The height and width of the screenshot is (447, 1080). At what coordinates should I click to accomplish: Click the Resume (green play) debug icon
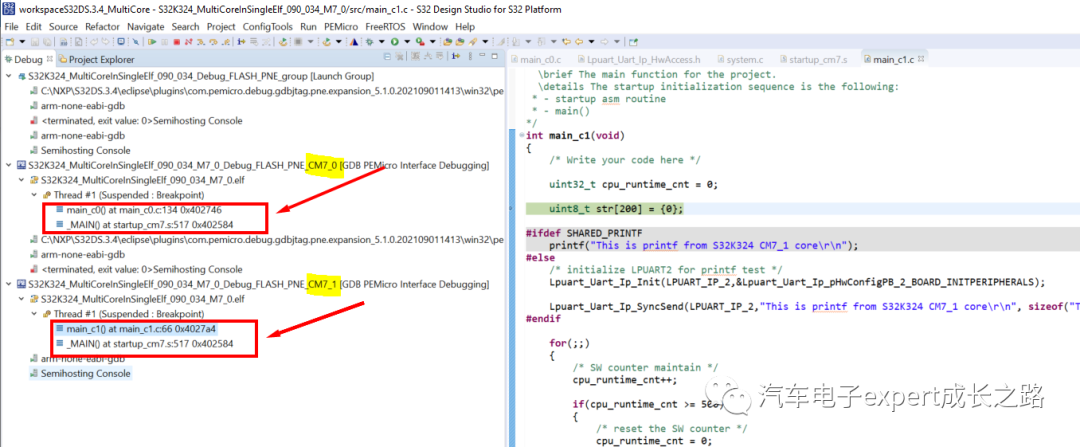[152, 41]
